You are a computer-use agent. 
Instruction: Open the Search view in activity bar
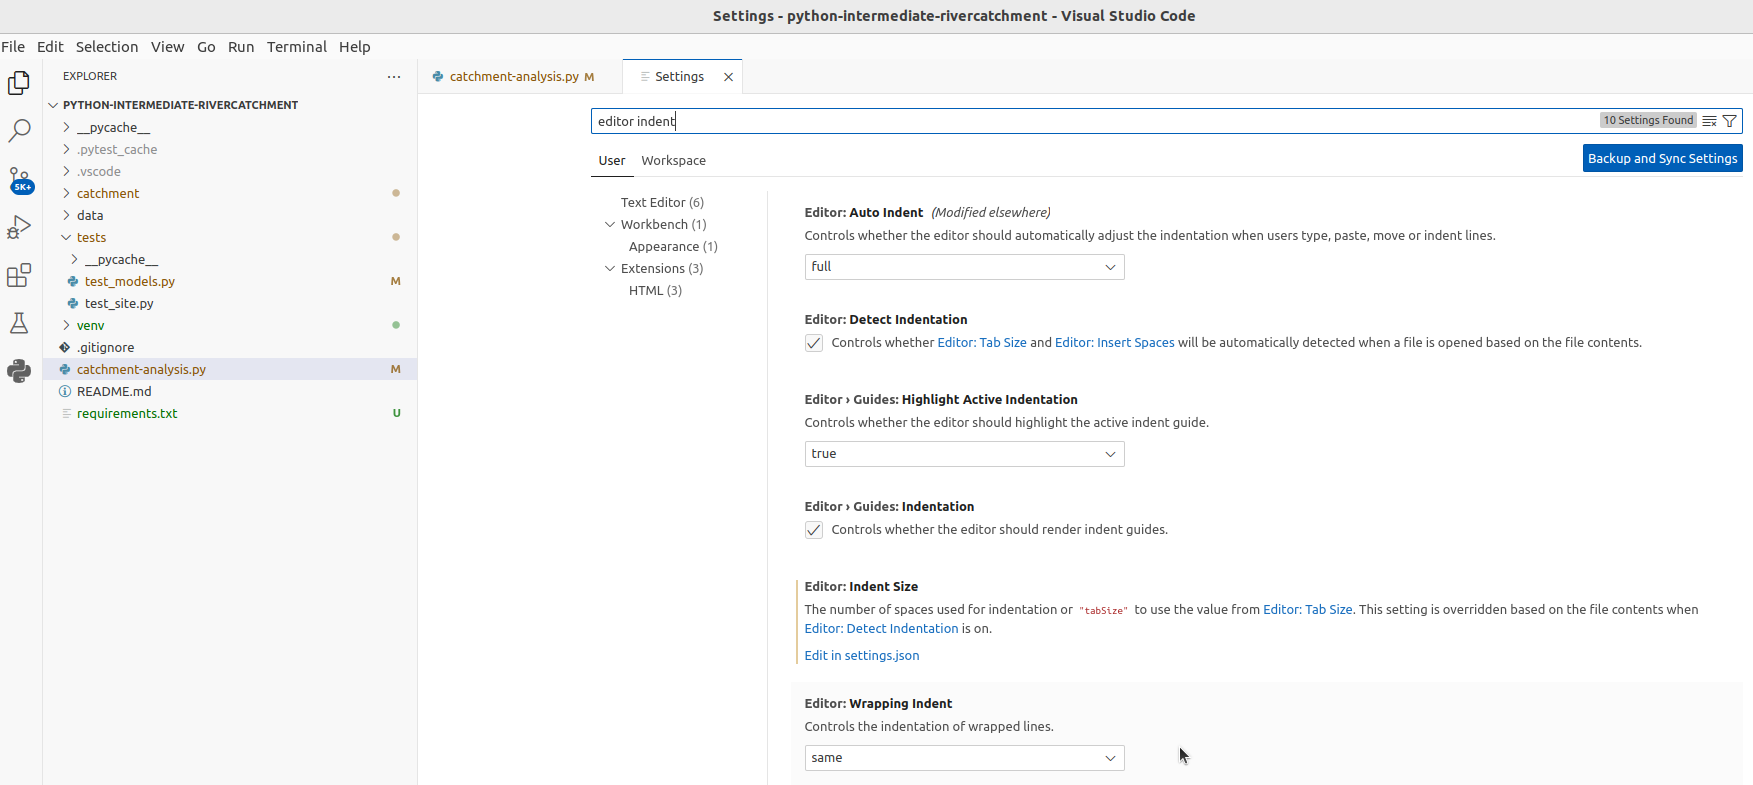19,130
